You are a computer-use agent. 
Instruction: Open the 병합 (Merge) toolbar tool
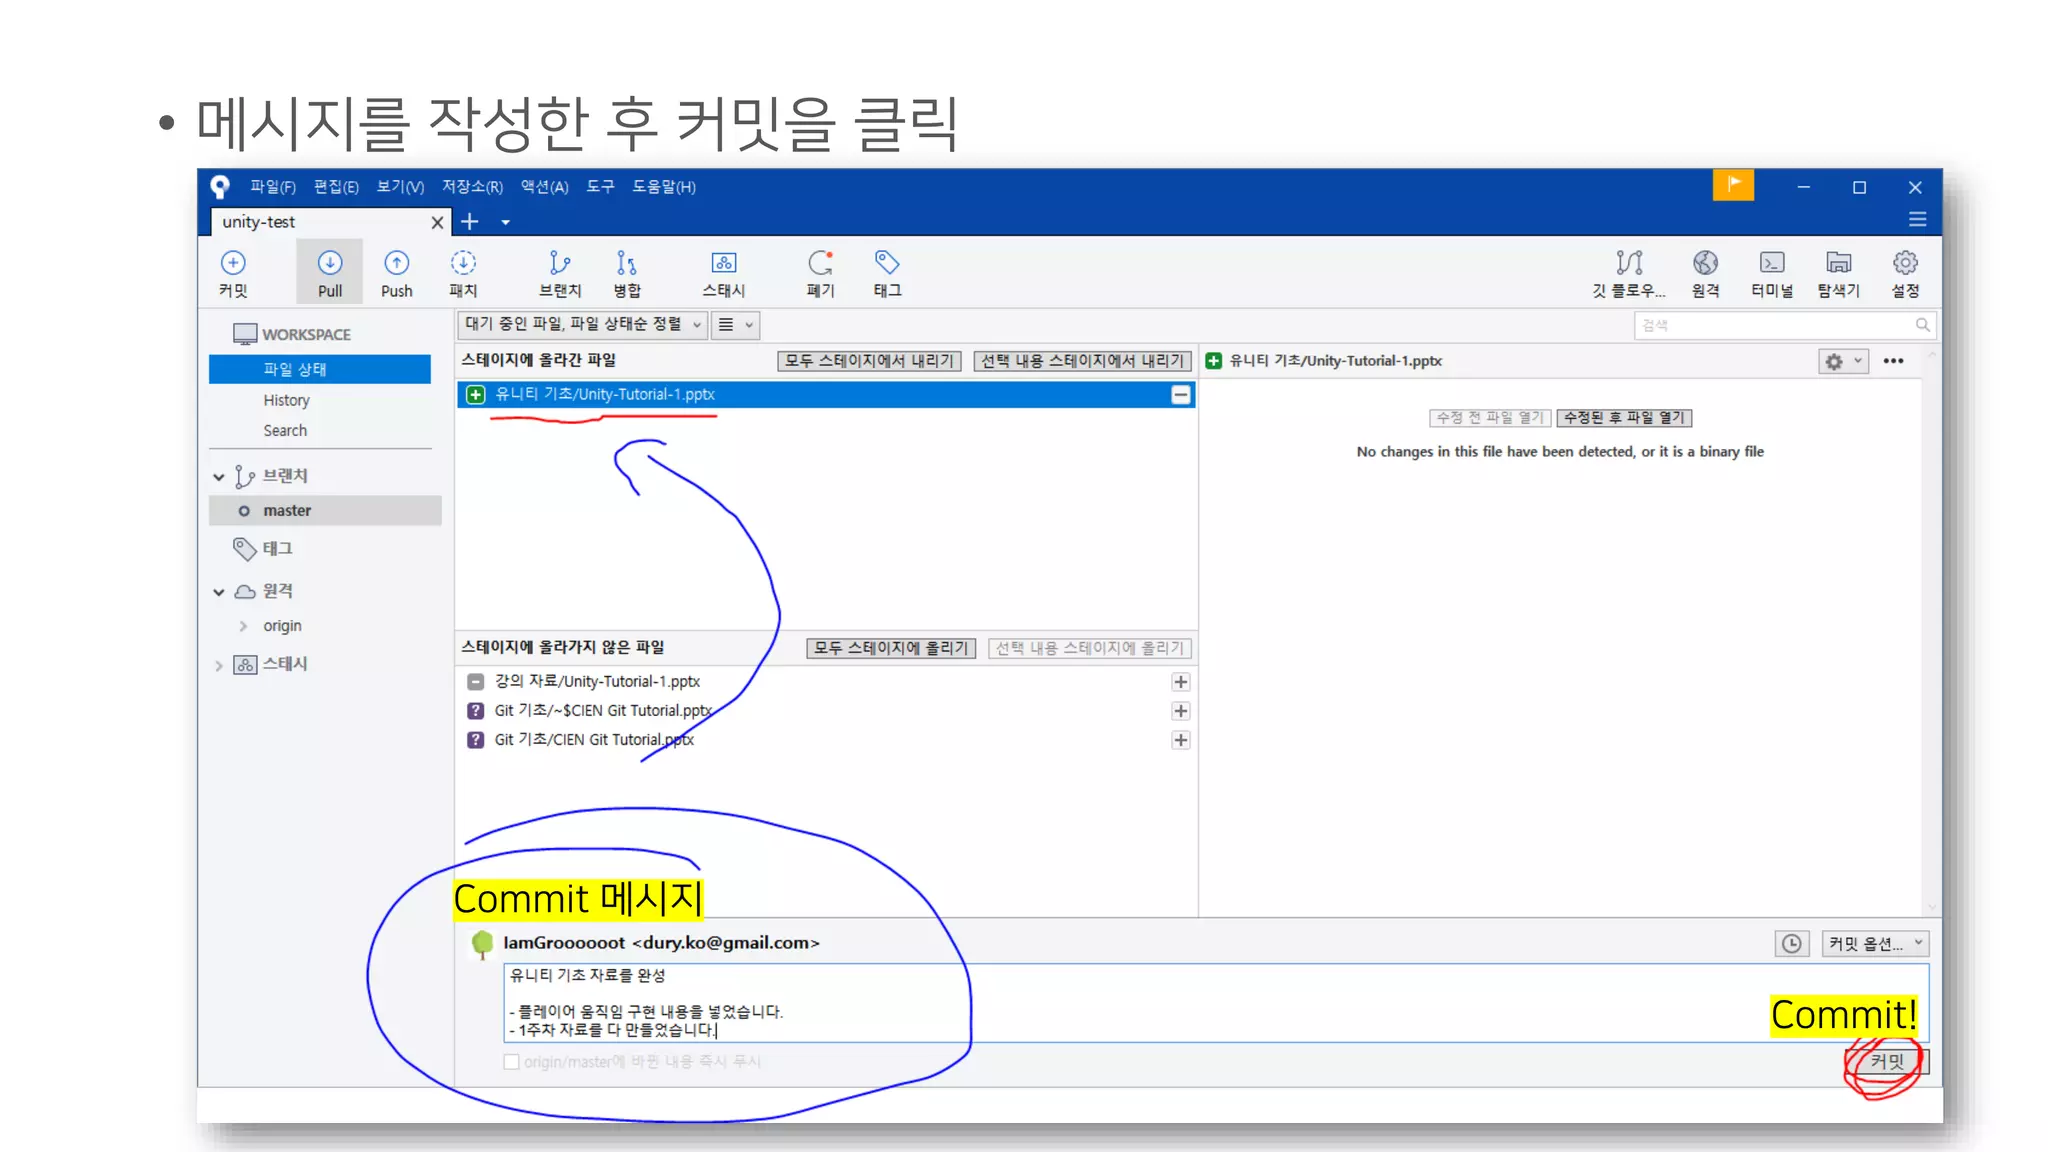click(627, 273)
